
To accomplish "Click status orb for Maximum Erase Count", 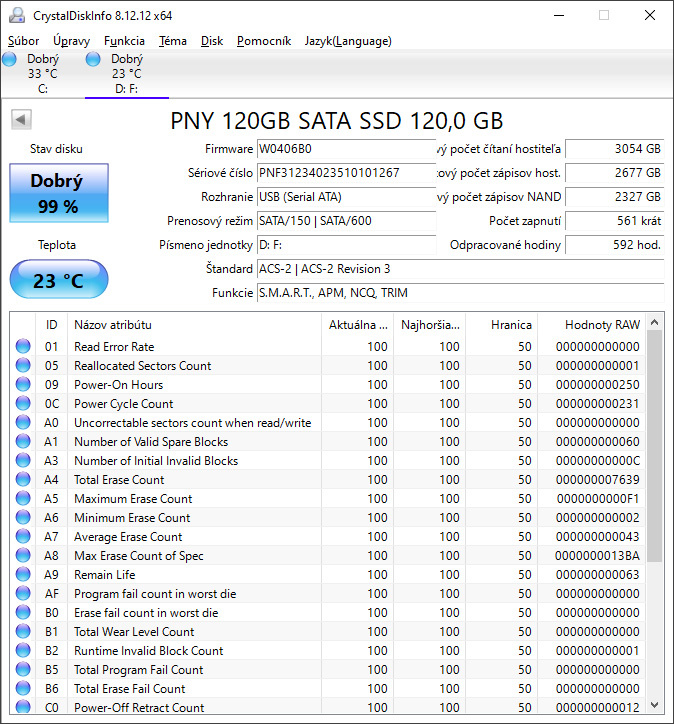I will [x=23, y=498].
